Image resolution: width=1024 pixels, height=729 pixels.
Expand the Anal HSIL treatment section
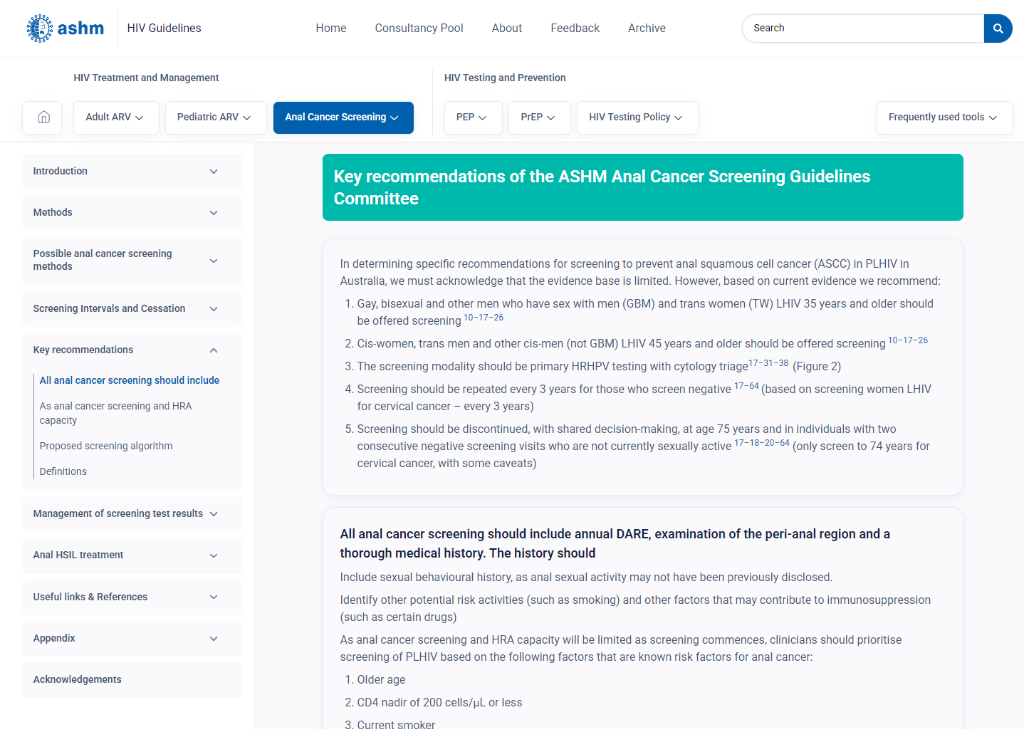click(x=133, y=555)
